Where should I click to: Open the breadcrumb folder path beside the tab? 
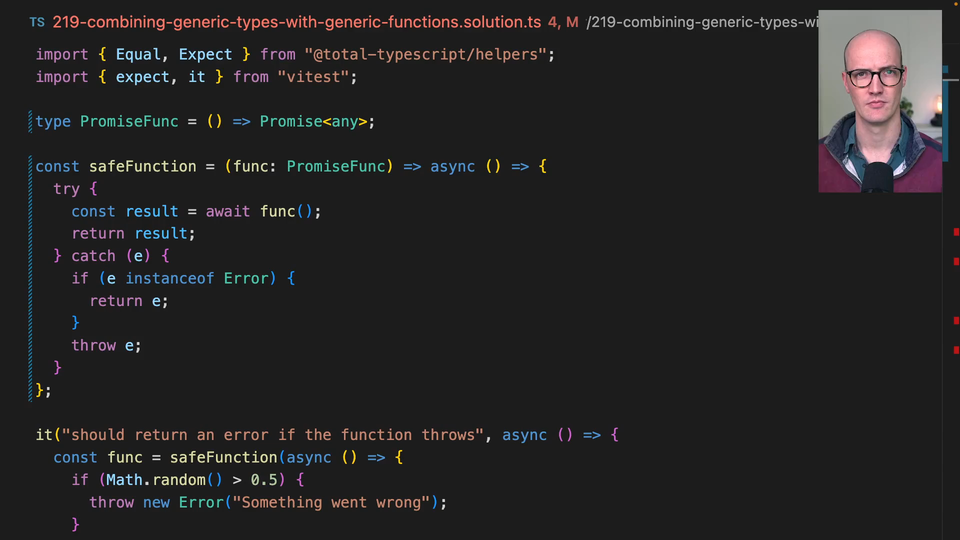pos(700,22)
